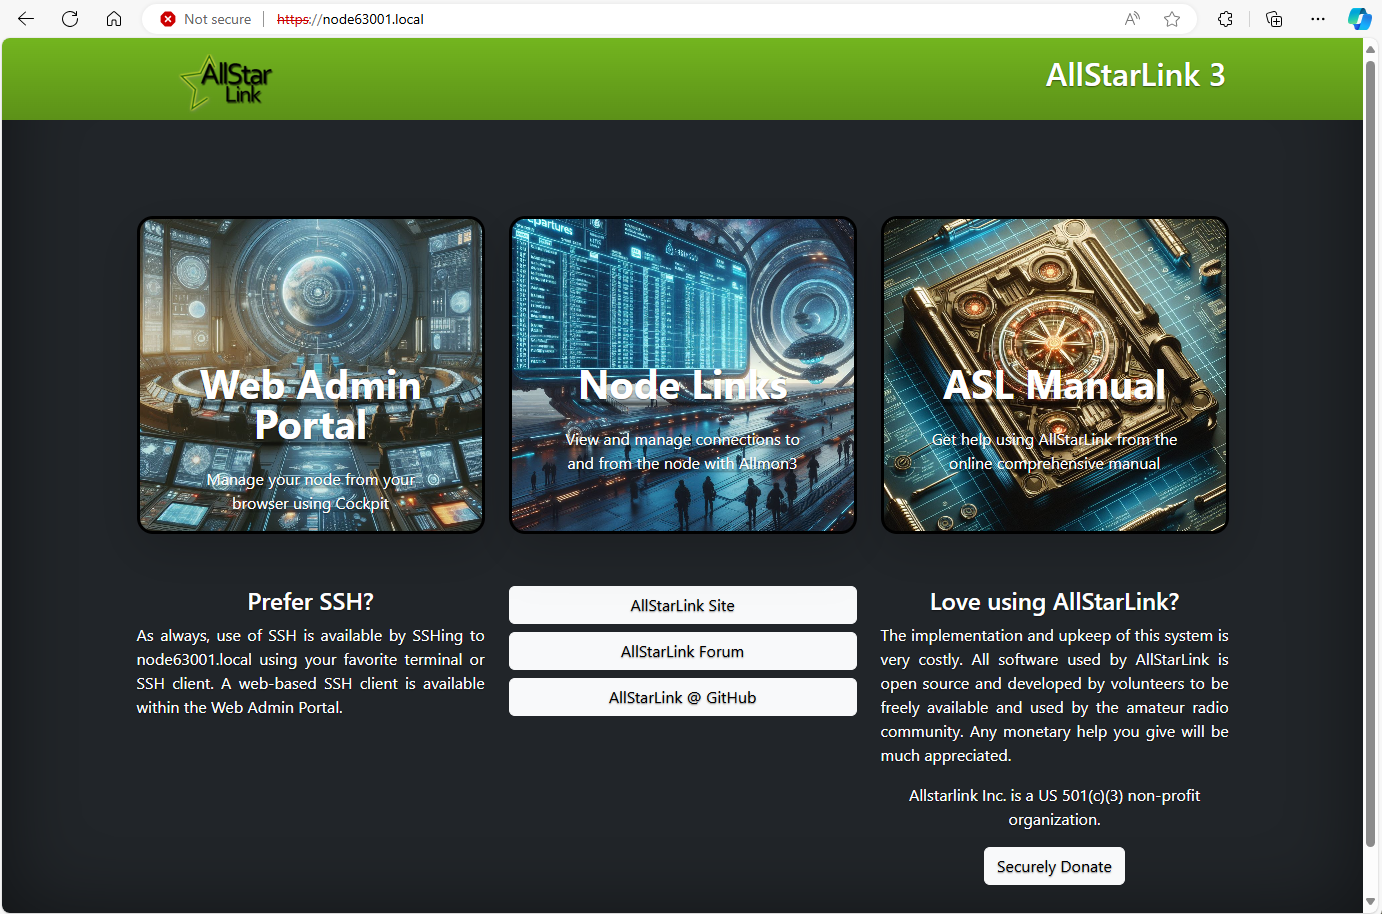Reload the page with the refresh icon
Screen dimensions: 1382x914
70,19
